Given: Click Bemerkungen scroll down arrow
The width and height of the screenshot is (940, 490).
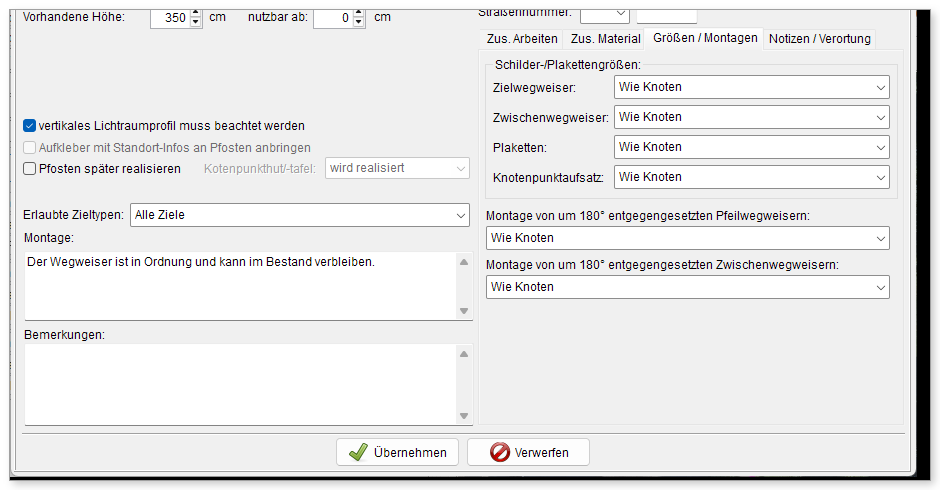Looking at the screenshot, I should (464, 416).
